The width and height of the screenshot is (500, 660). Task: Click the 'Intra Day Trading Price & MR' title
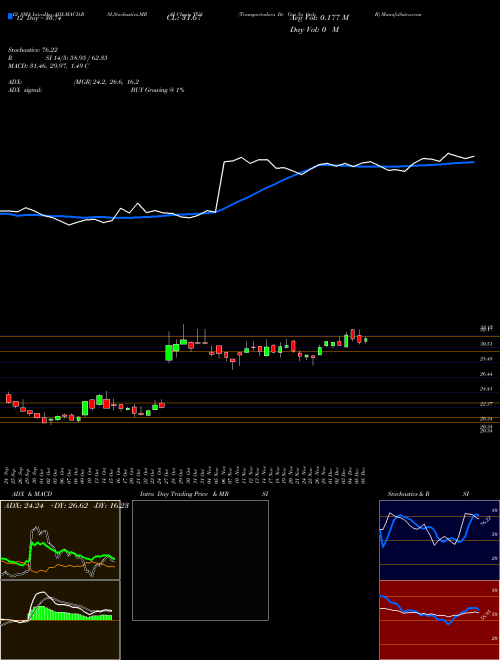coord(184,494)
